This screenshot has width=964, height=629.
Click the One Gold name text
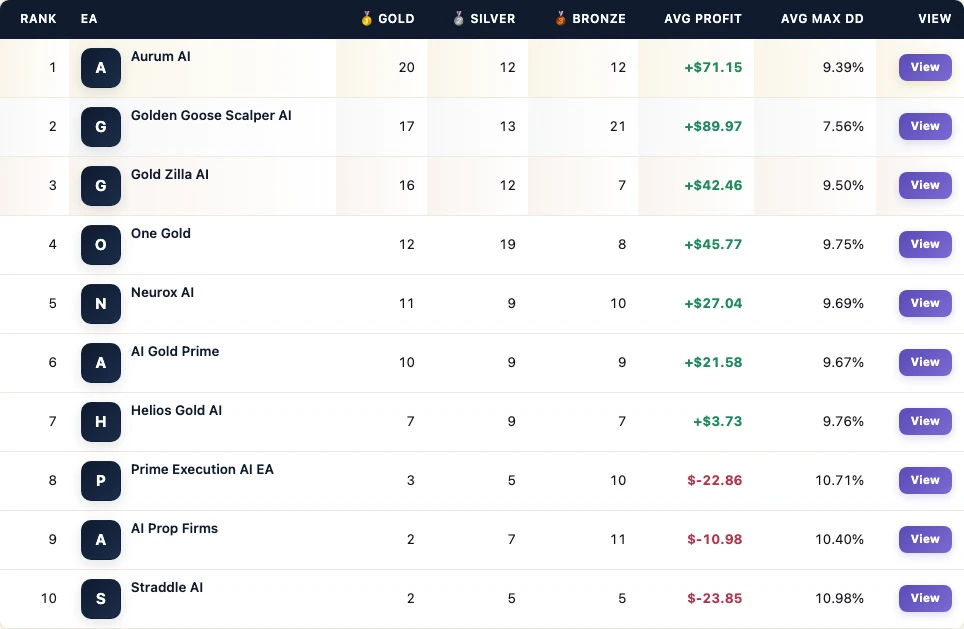point(160,234)
